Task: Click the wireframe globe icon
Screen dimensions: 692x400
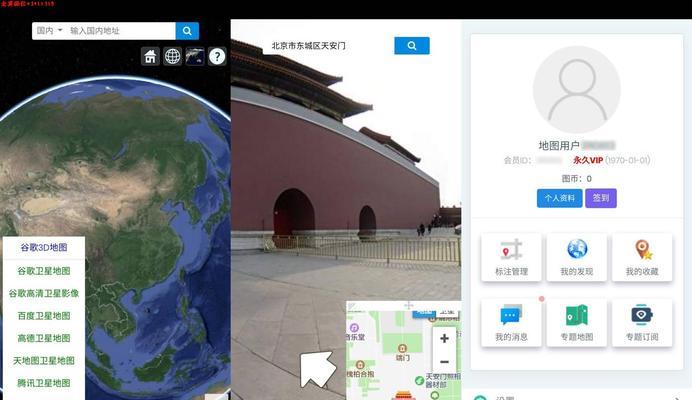Action: tap(173, 56)
